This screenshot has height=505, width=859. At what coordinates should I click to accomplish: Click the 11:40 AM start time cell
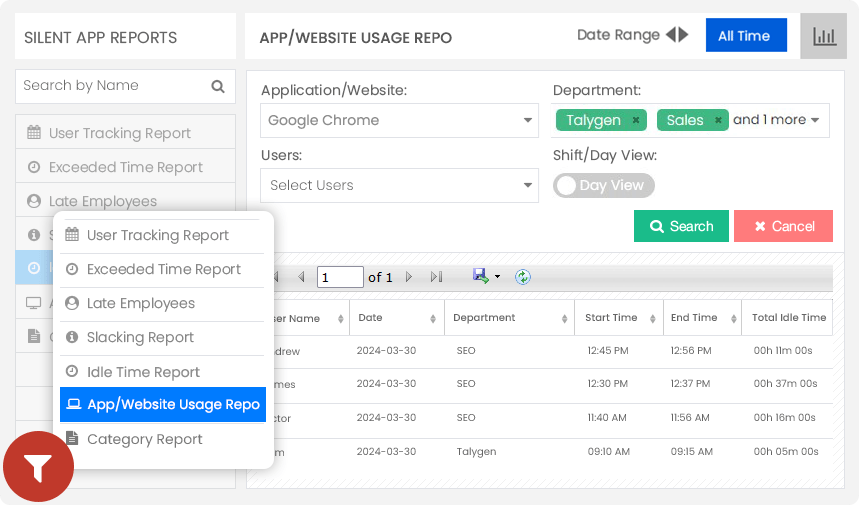pyautogui.click(x=607, y=418)
